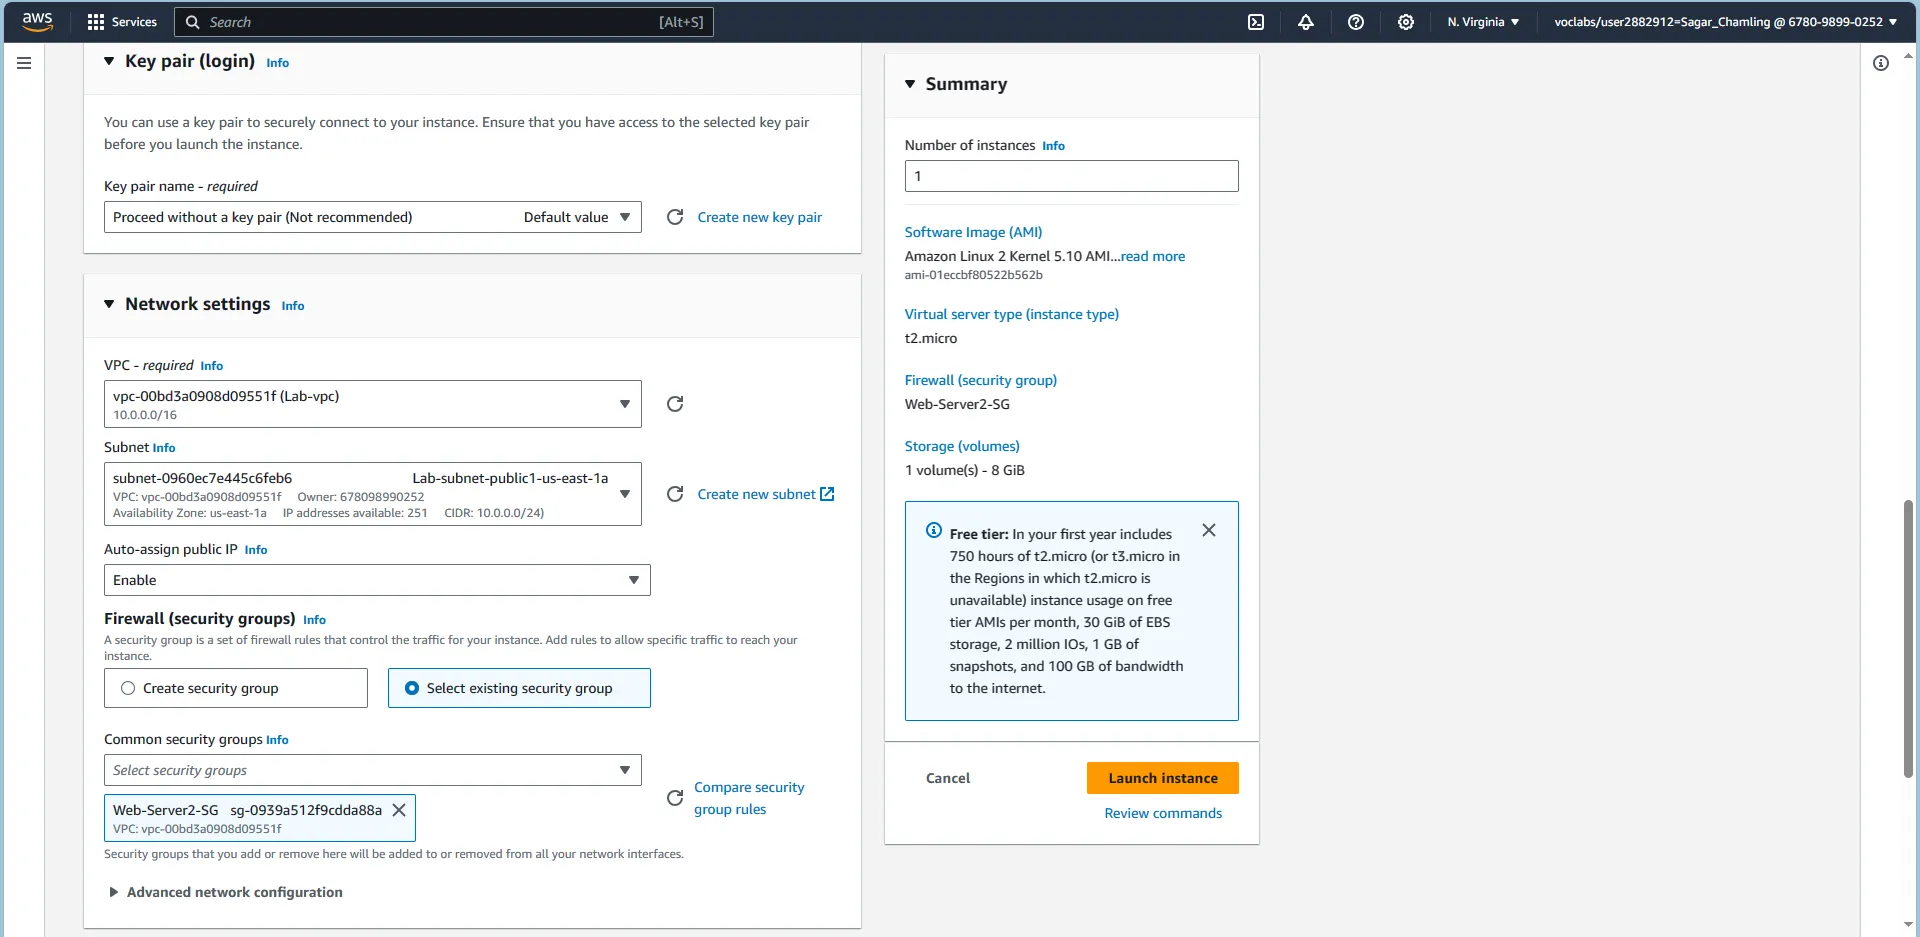Refresh the key pair list
Screen dimensions: 1920x937
pyautogui.click(x=675, y=217)
